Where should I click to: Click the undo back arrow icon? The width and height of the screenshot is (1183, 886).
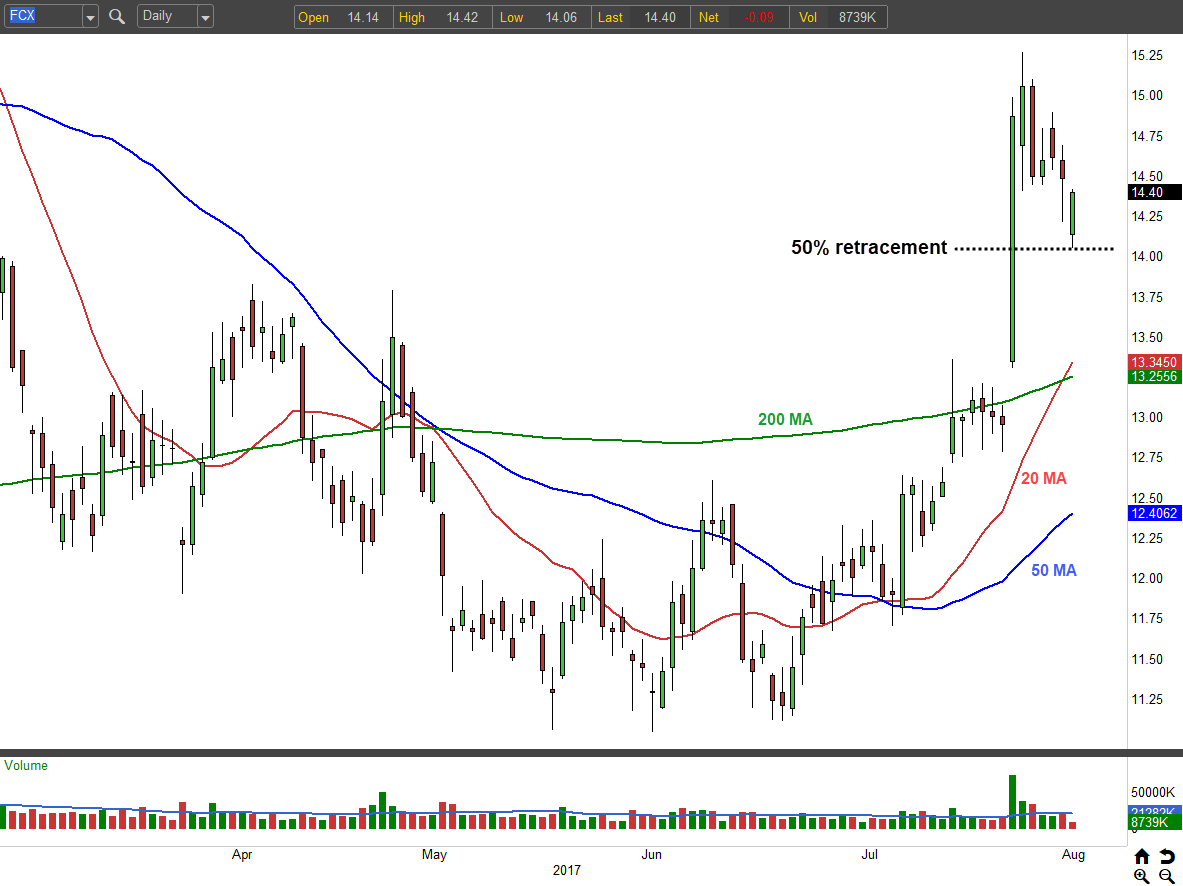(x=1167, y=856)
